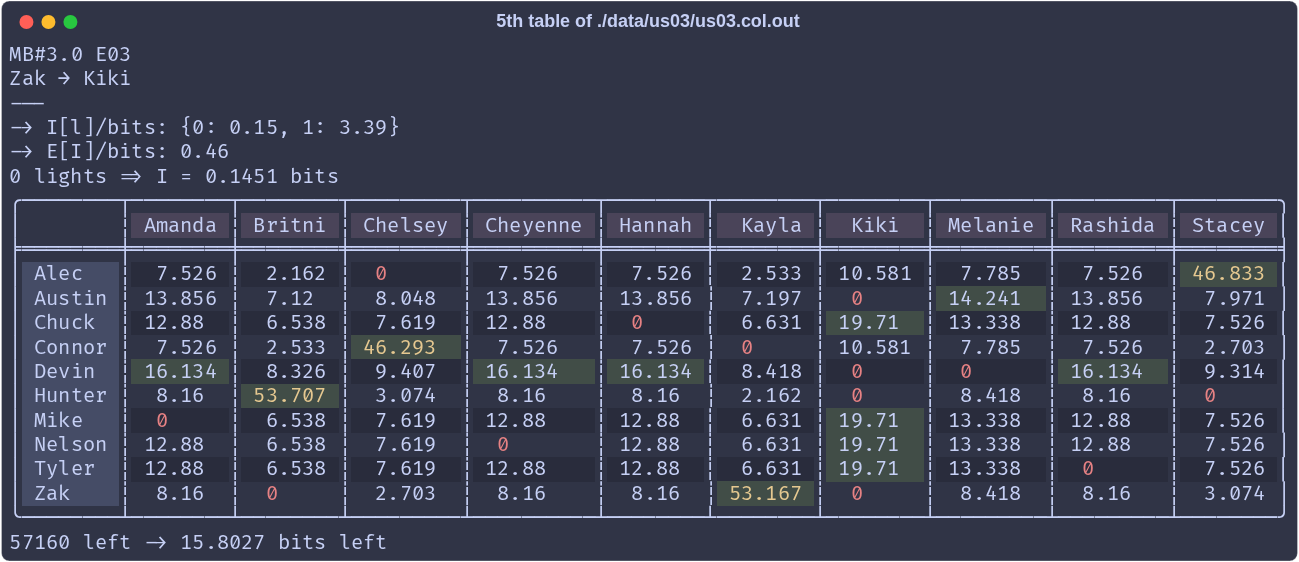The height and width of the screenshot is (562, 1299).
Task: Click the highlighted 46.293 cell in Connor's row
Action: pyautogui.click(x=406, y=347)
